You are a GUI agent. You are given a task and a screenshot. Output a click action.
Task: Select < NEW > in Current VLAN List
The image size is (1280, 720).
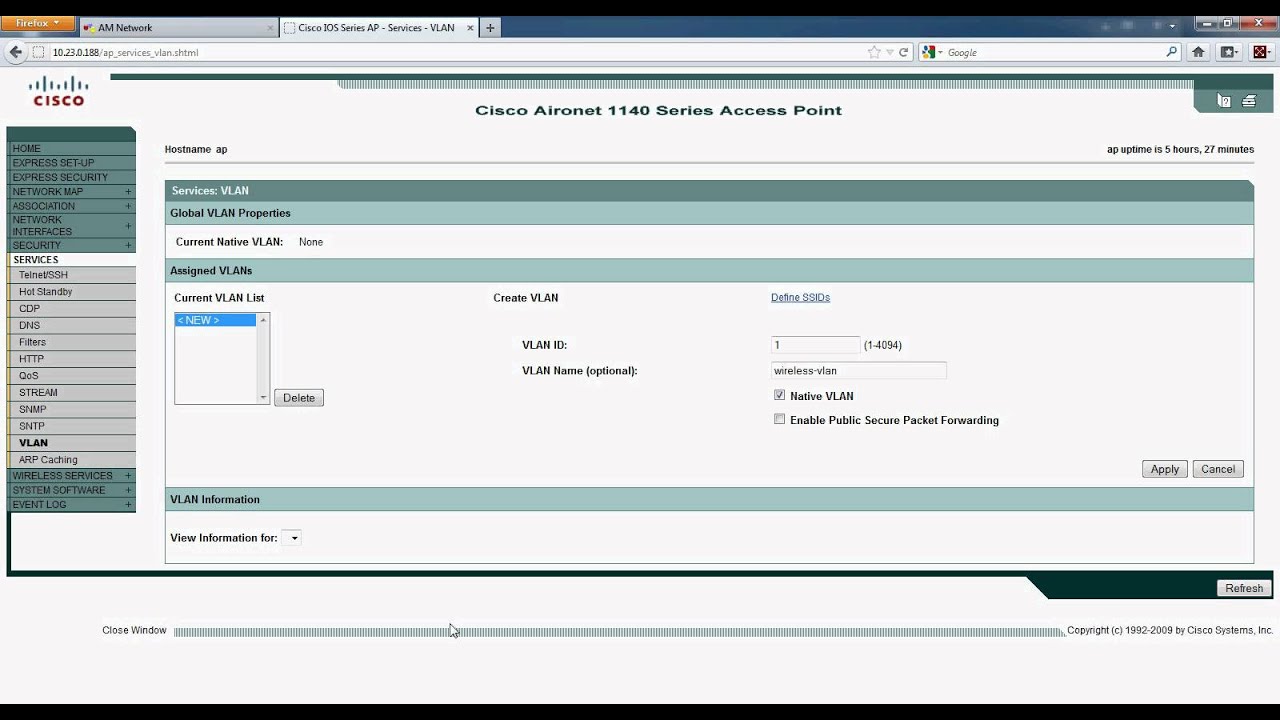point(216,320)
